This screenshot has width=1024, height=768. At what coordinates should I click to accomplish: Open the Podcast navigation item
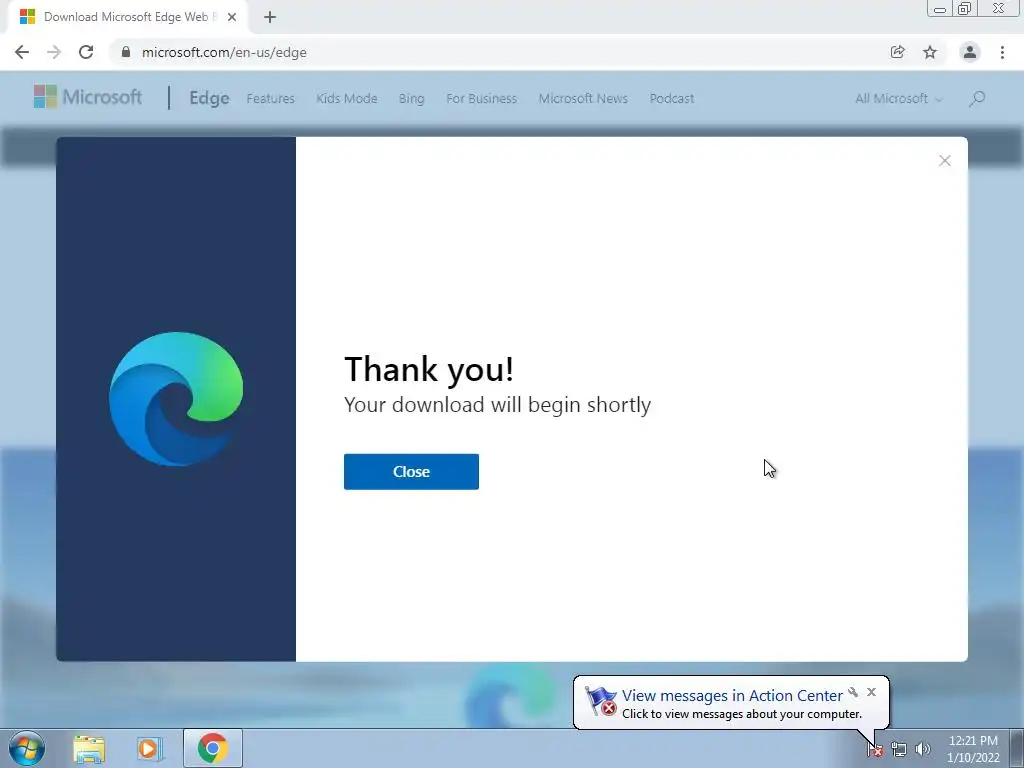point(671,99)
